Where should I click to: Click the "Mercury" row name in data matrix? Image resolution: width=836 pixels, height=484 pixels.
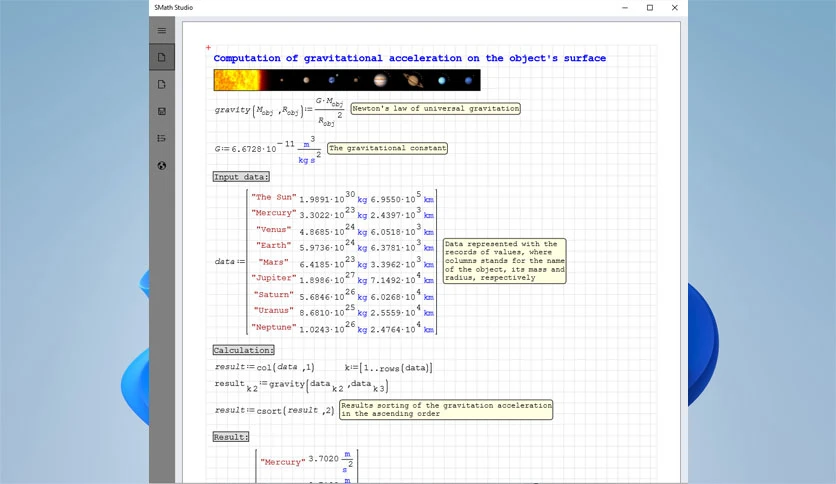pos(274,213)
